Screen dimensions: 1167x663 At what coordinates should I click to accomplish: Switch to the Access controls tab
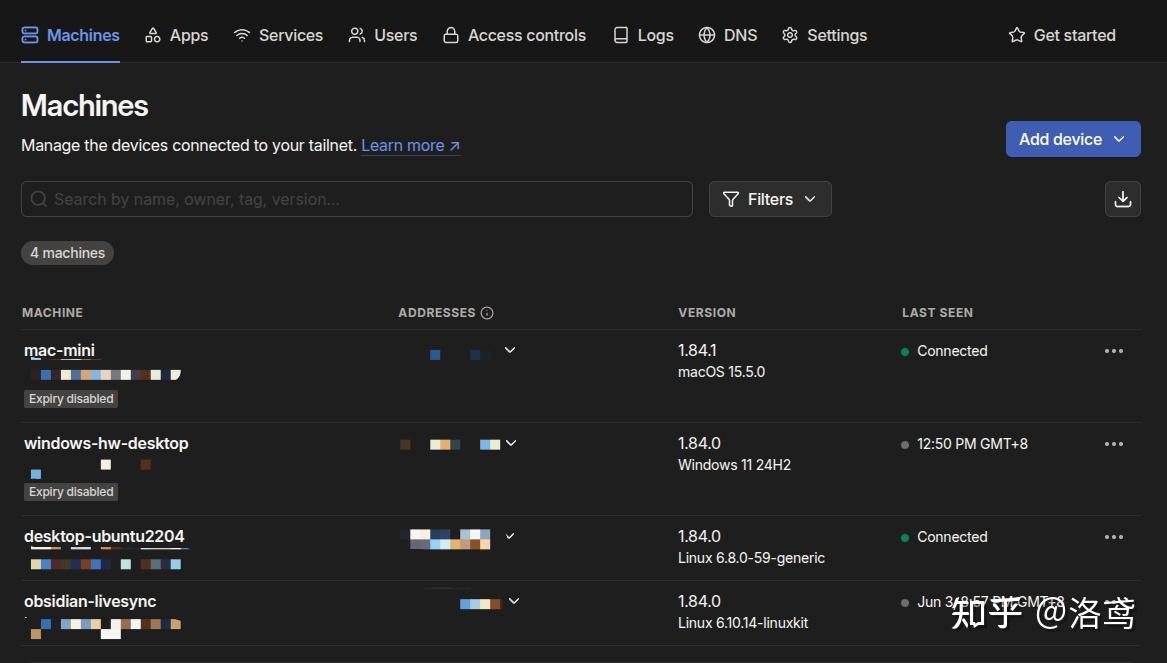pyautogui.click(x=514, y=34)
